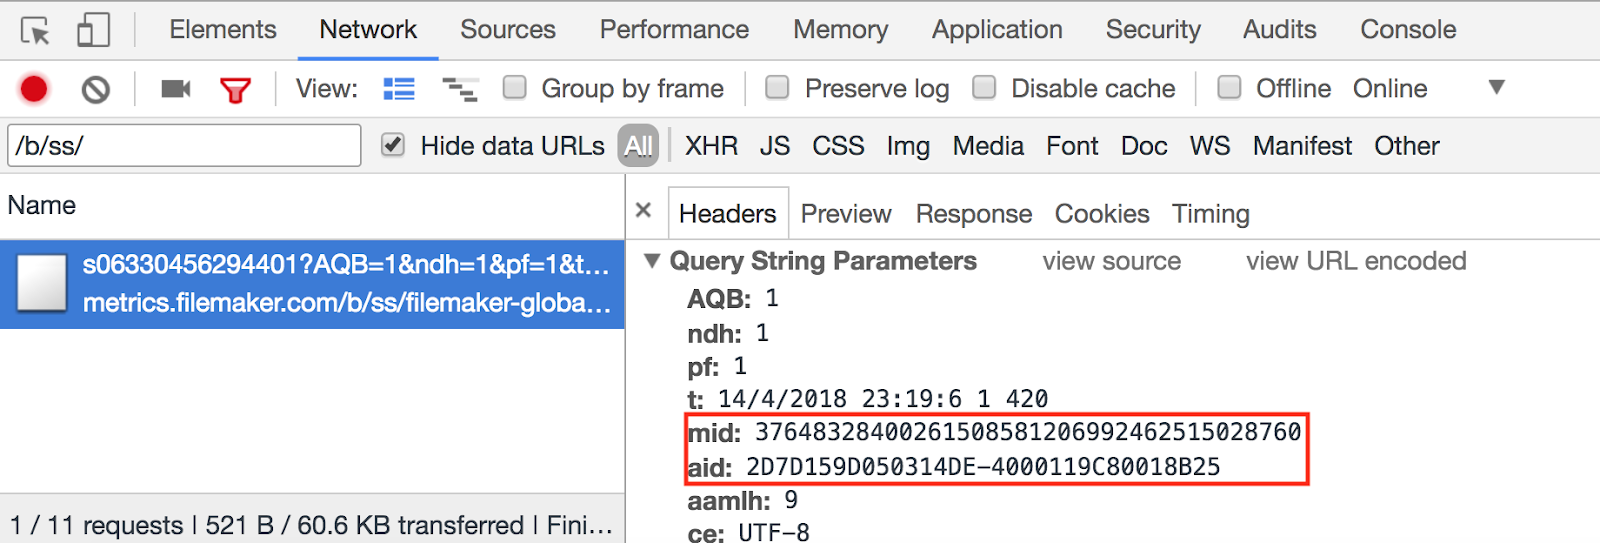1600x543 pixels.
Task: Switch to the Timing tab
Action: click(1210, 214)
